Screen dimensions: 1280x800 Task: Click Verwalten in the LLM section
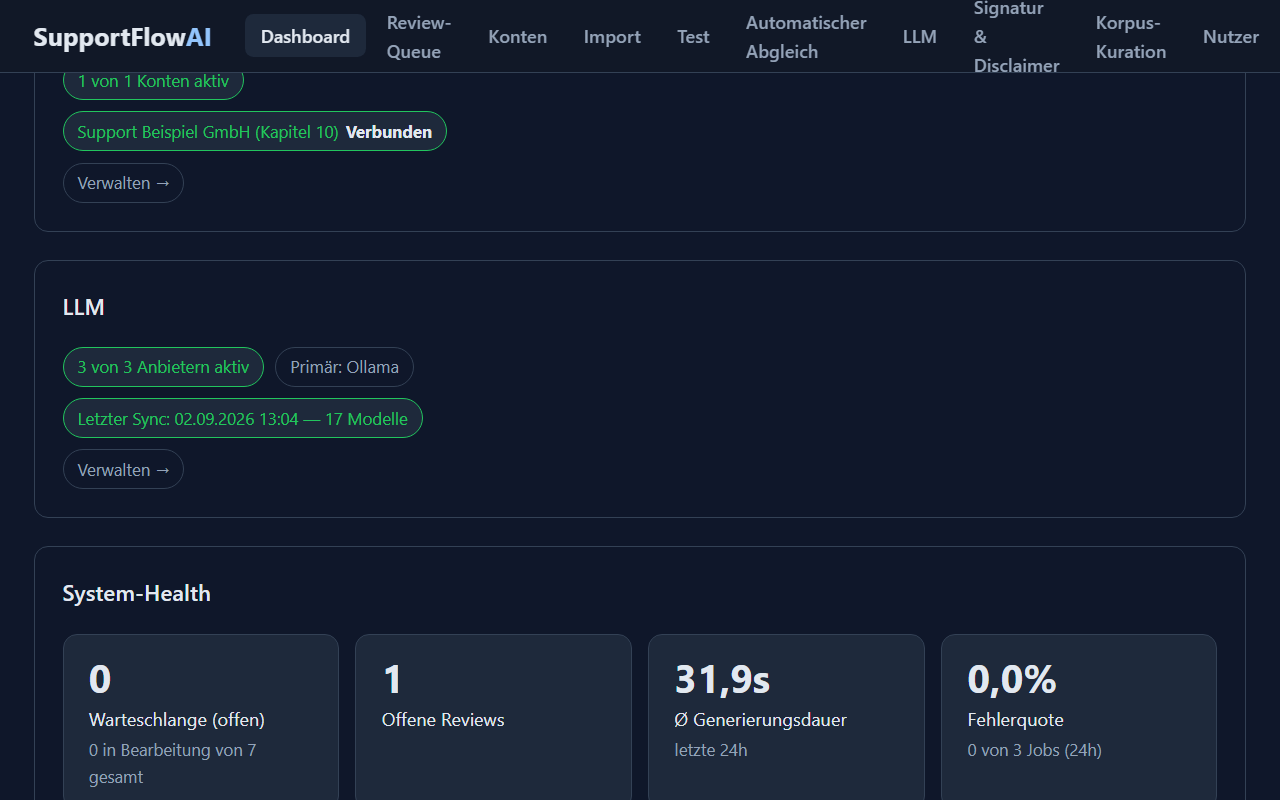pyautogui.click(x=123, y=469)
